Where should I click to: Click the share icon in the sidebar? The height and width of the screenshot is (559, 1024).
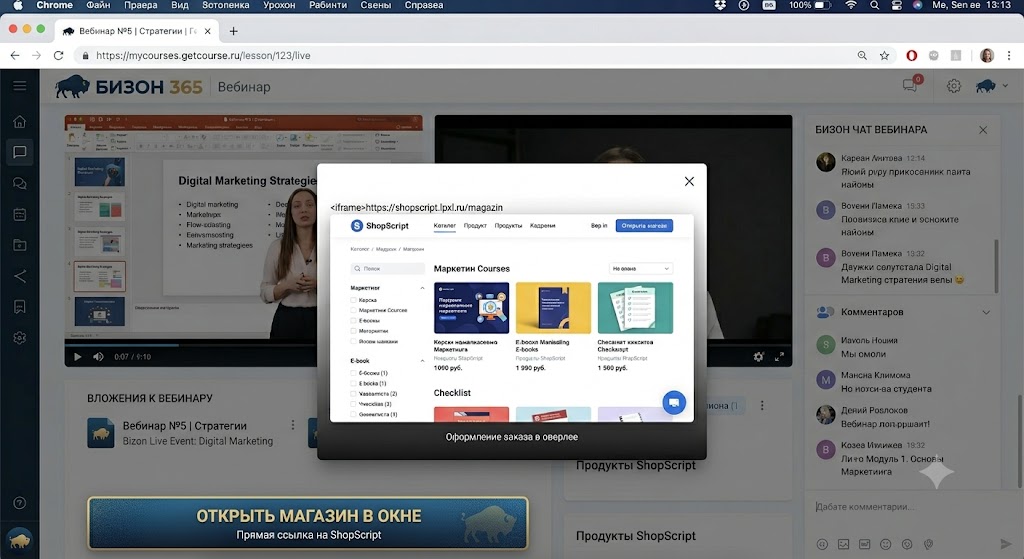[20, 276]
